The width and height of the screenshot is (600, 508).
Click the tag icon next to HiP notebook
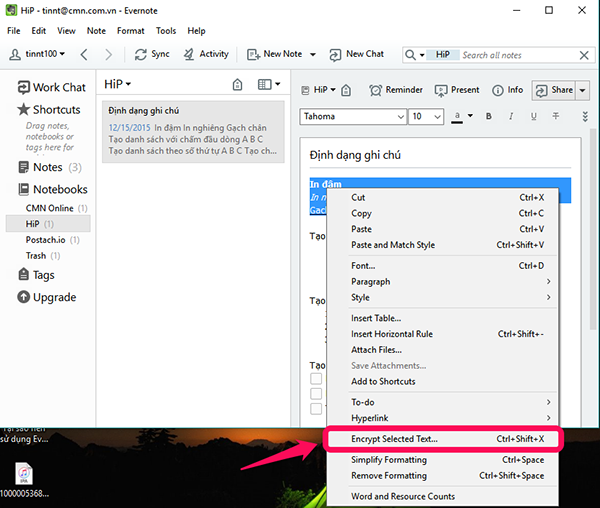pyautogui.click(x=346, y=90)
